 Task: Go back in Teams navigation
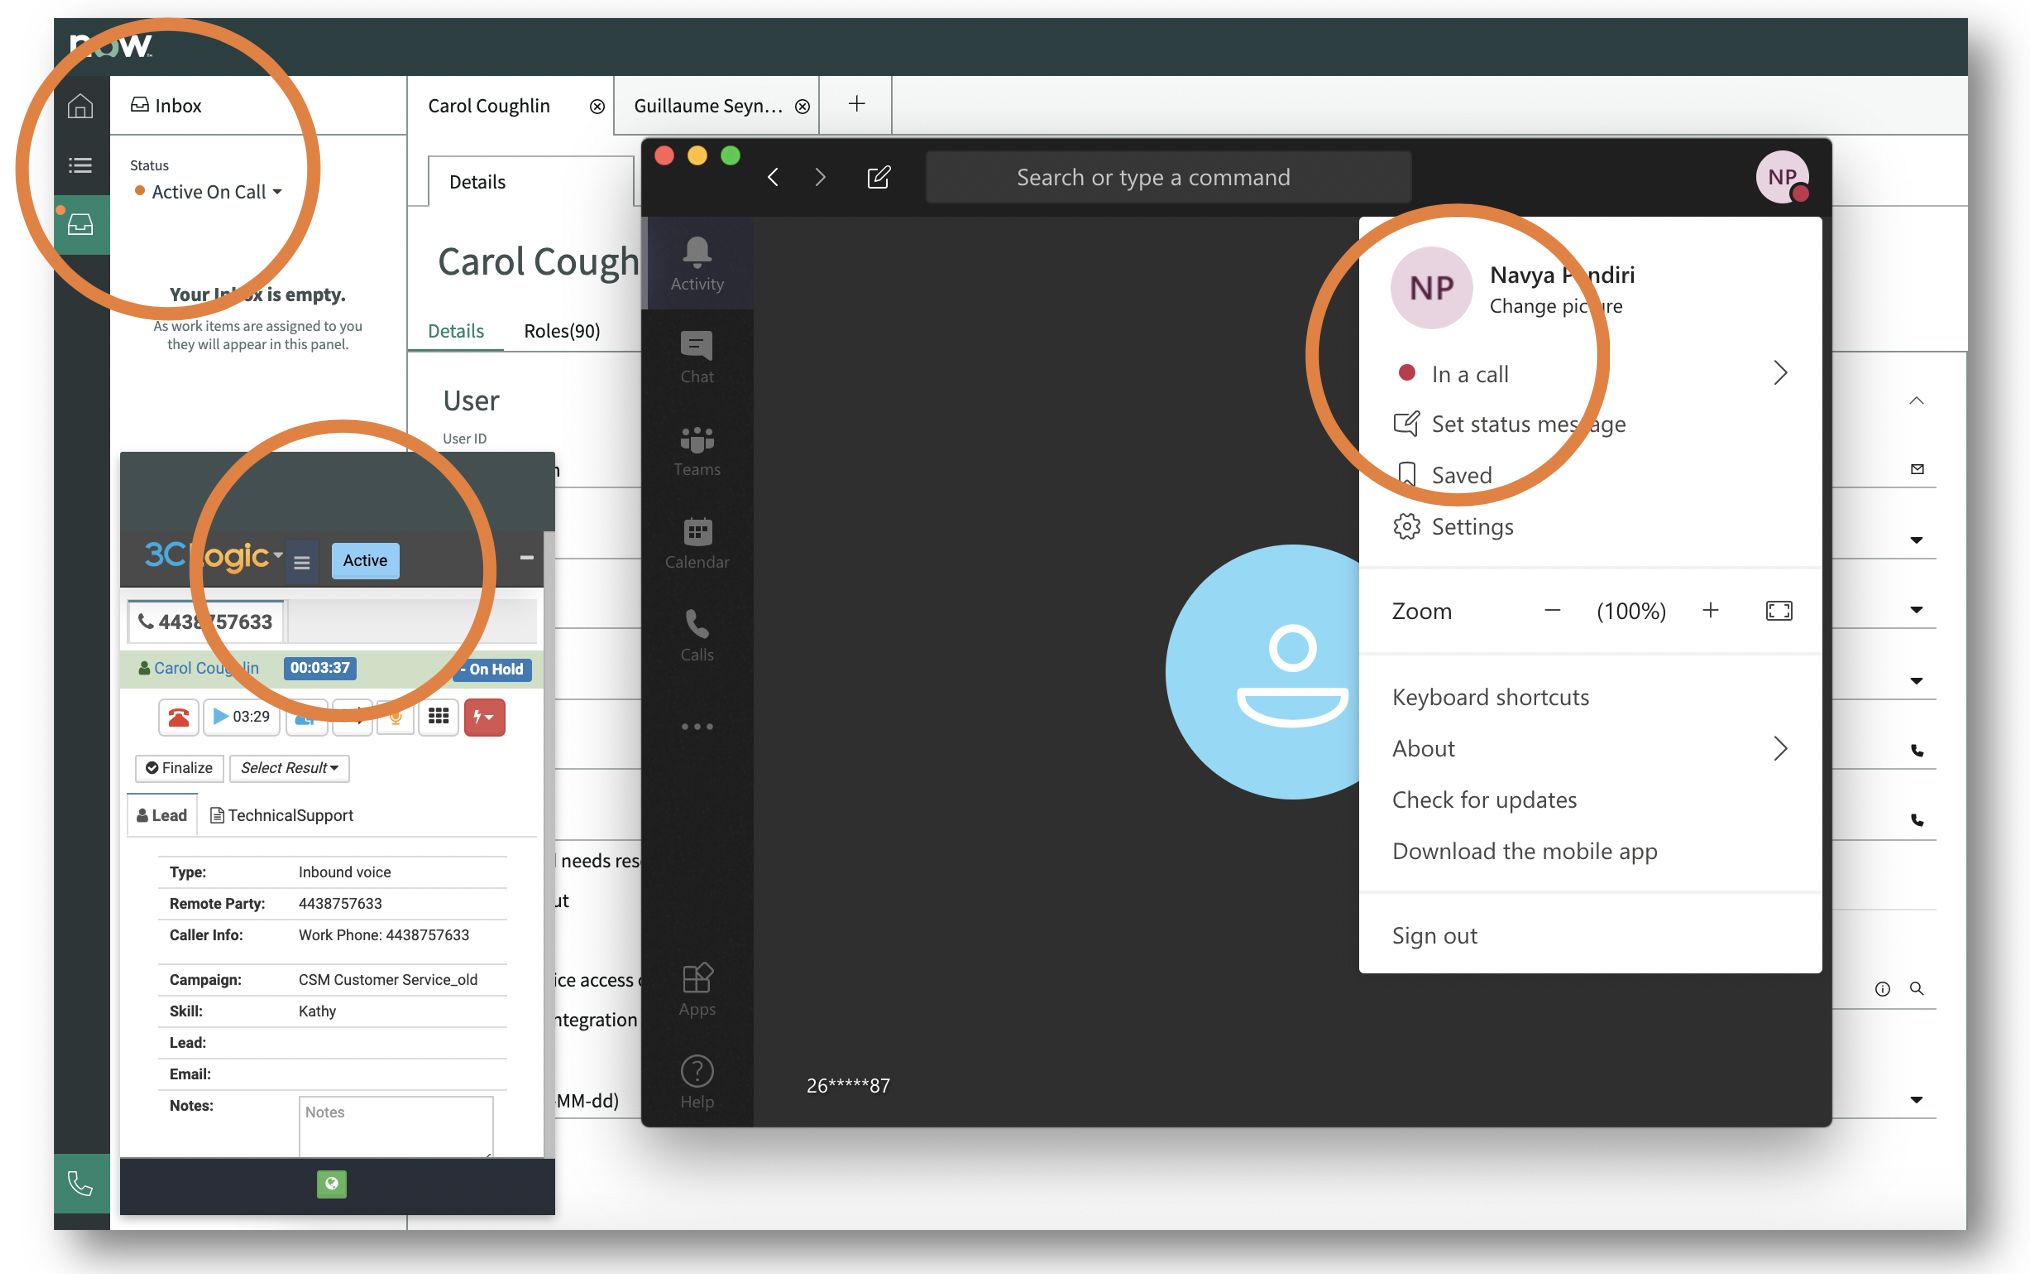773,177
